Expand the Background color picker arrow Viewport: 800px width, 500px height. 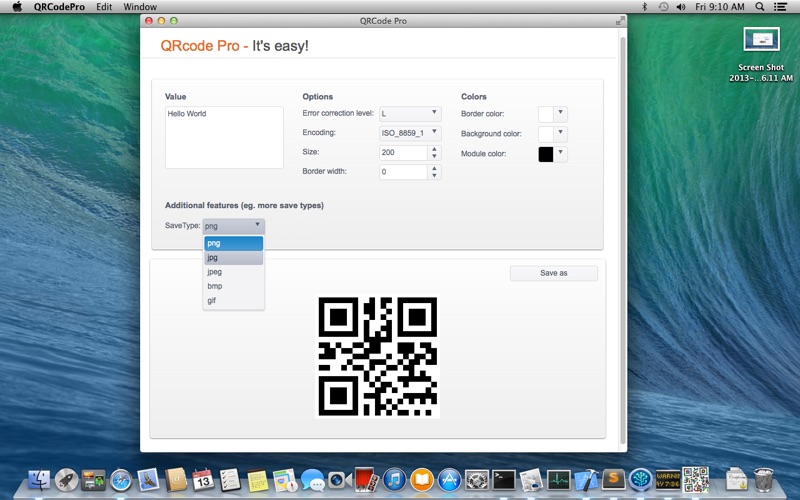(x=560, y=133)
